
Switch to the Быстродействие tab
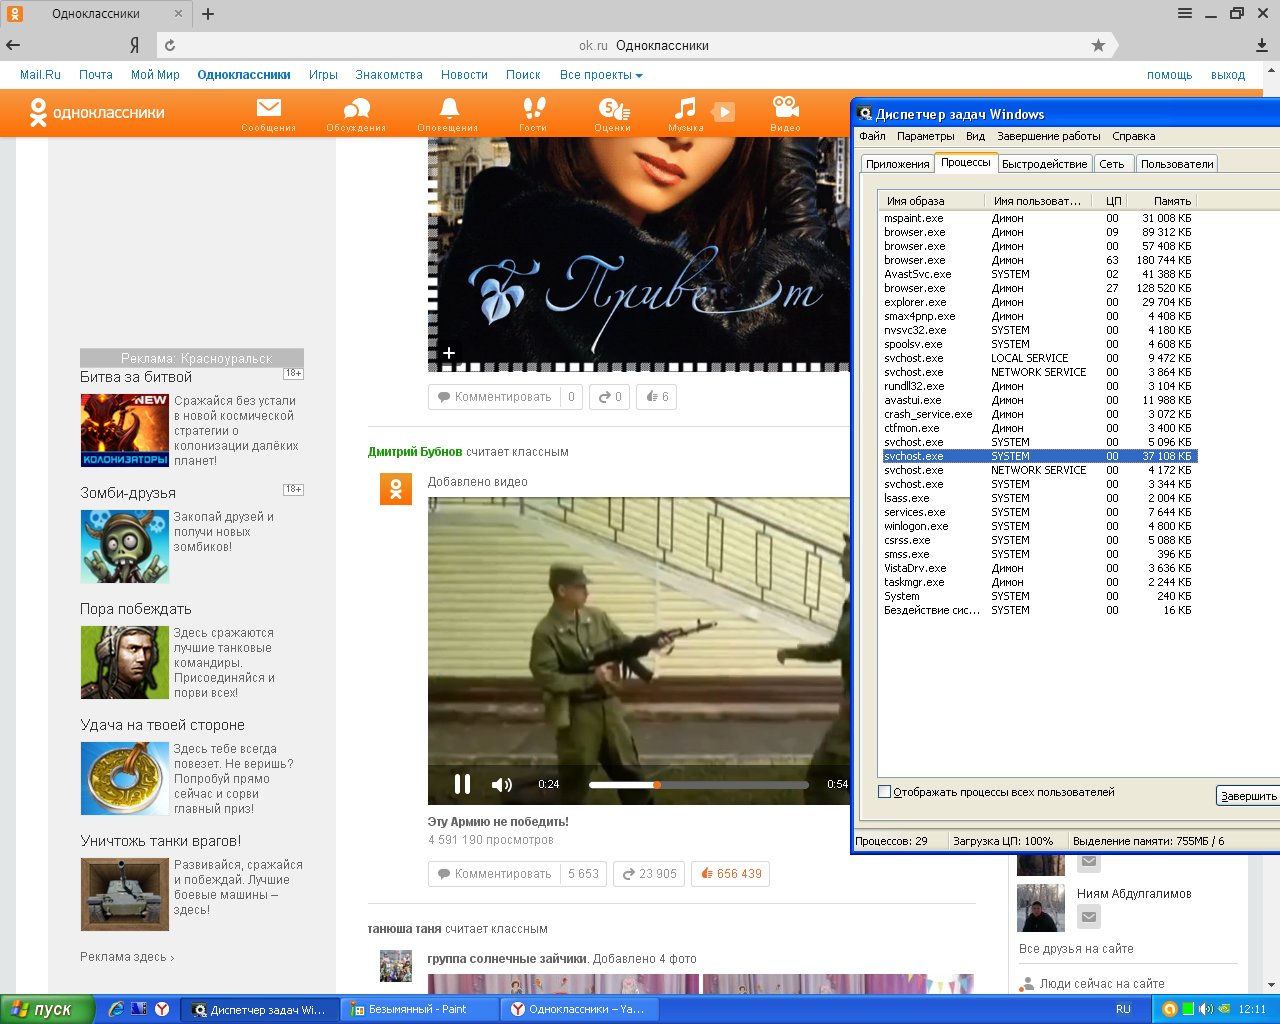coord(1044,164)
